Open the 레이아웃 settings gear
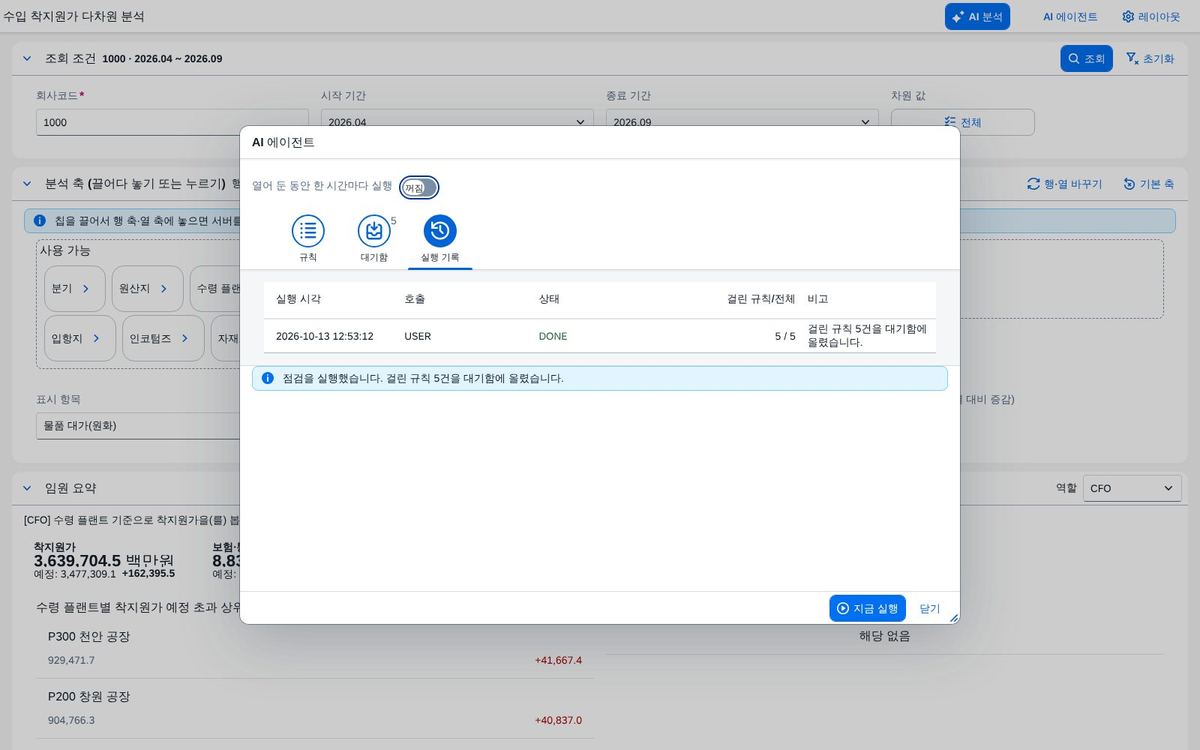This screenshot has width=1200, height=750. coord(1150,17)
